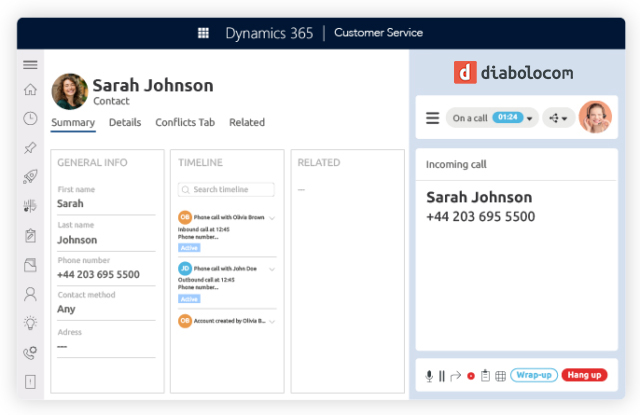This screenshot has height=415, width=640.
Task: Put the call on hold
Action: 442,376
